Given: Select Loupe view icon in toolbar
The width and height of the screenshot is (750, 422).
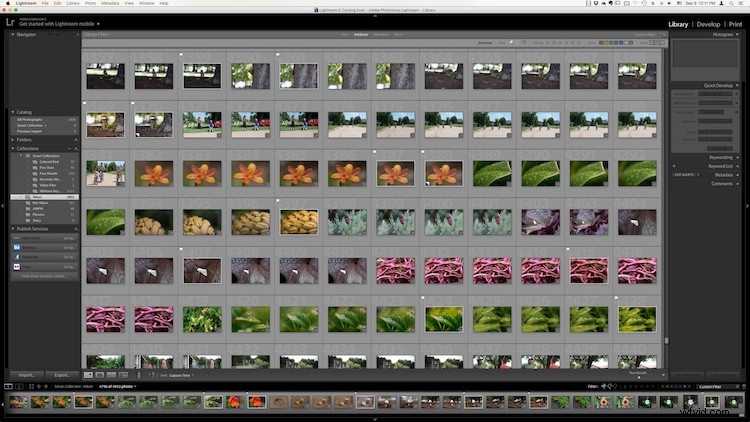Looking at the screenshot, I should coord(100,375).
